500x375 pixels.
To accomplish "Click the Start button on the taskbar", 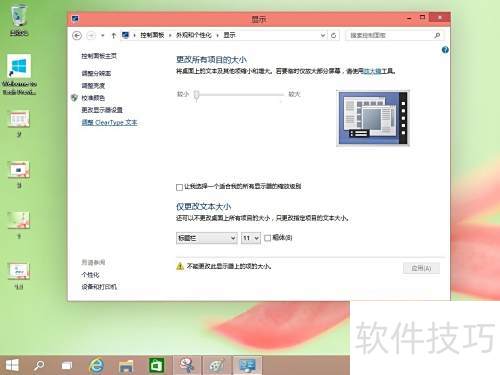I will click(x=12, y=366).
